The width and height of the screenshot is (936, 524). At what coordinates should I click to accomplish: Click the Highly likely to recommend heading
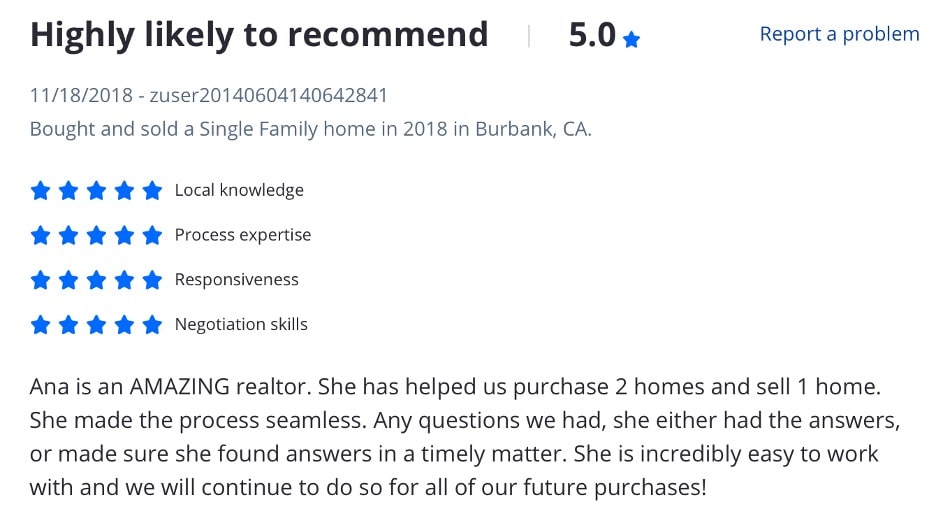coord(259,34)
